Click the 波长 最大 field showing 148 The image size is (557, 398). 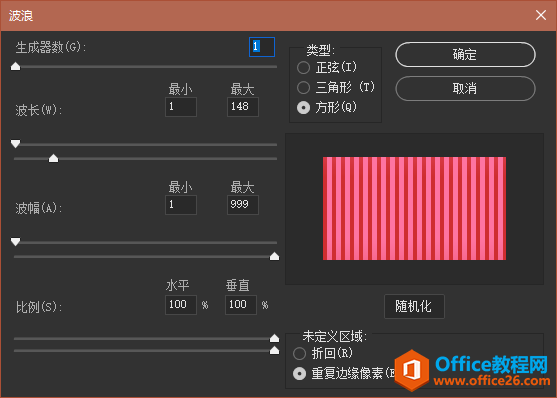tap(243, 107)
